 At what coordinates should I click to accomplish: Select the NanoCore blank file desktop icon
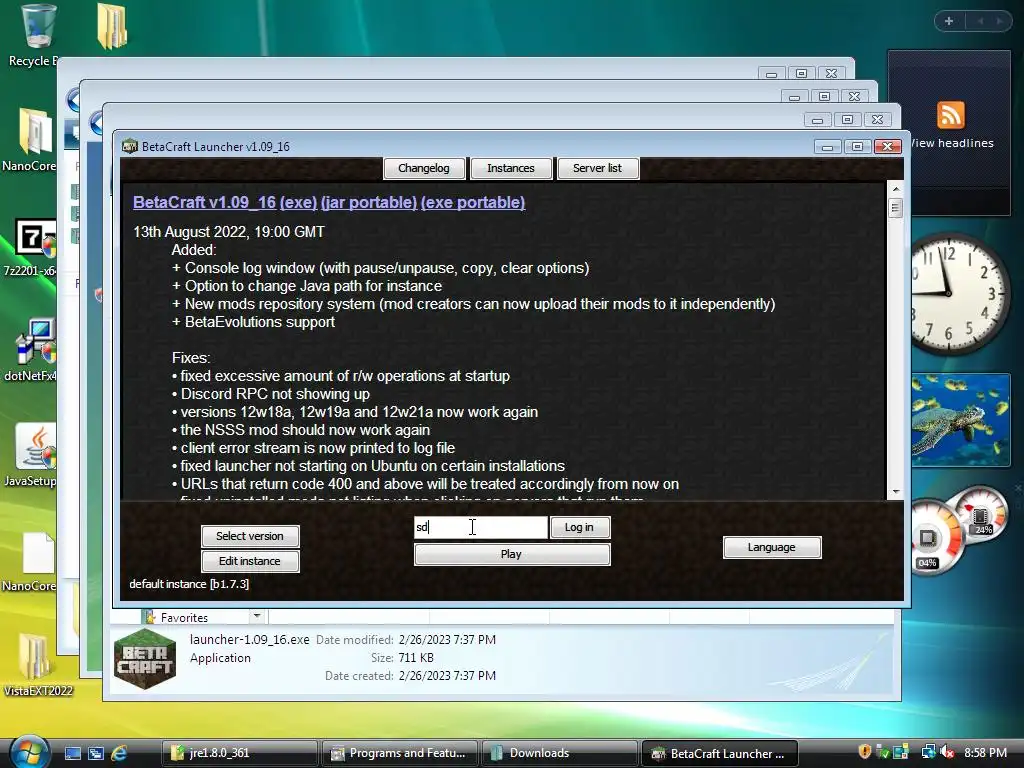pos(33,562)
